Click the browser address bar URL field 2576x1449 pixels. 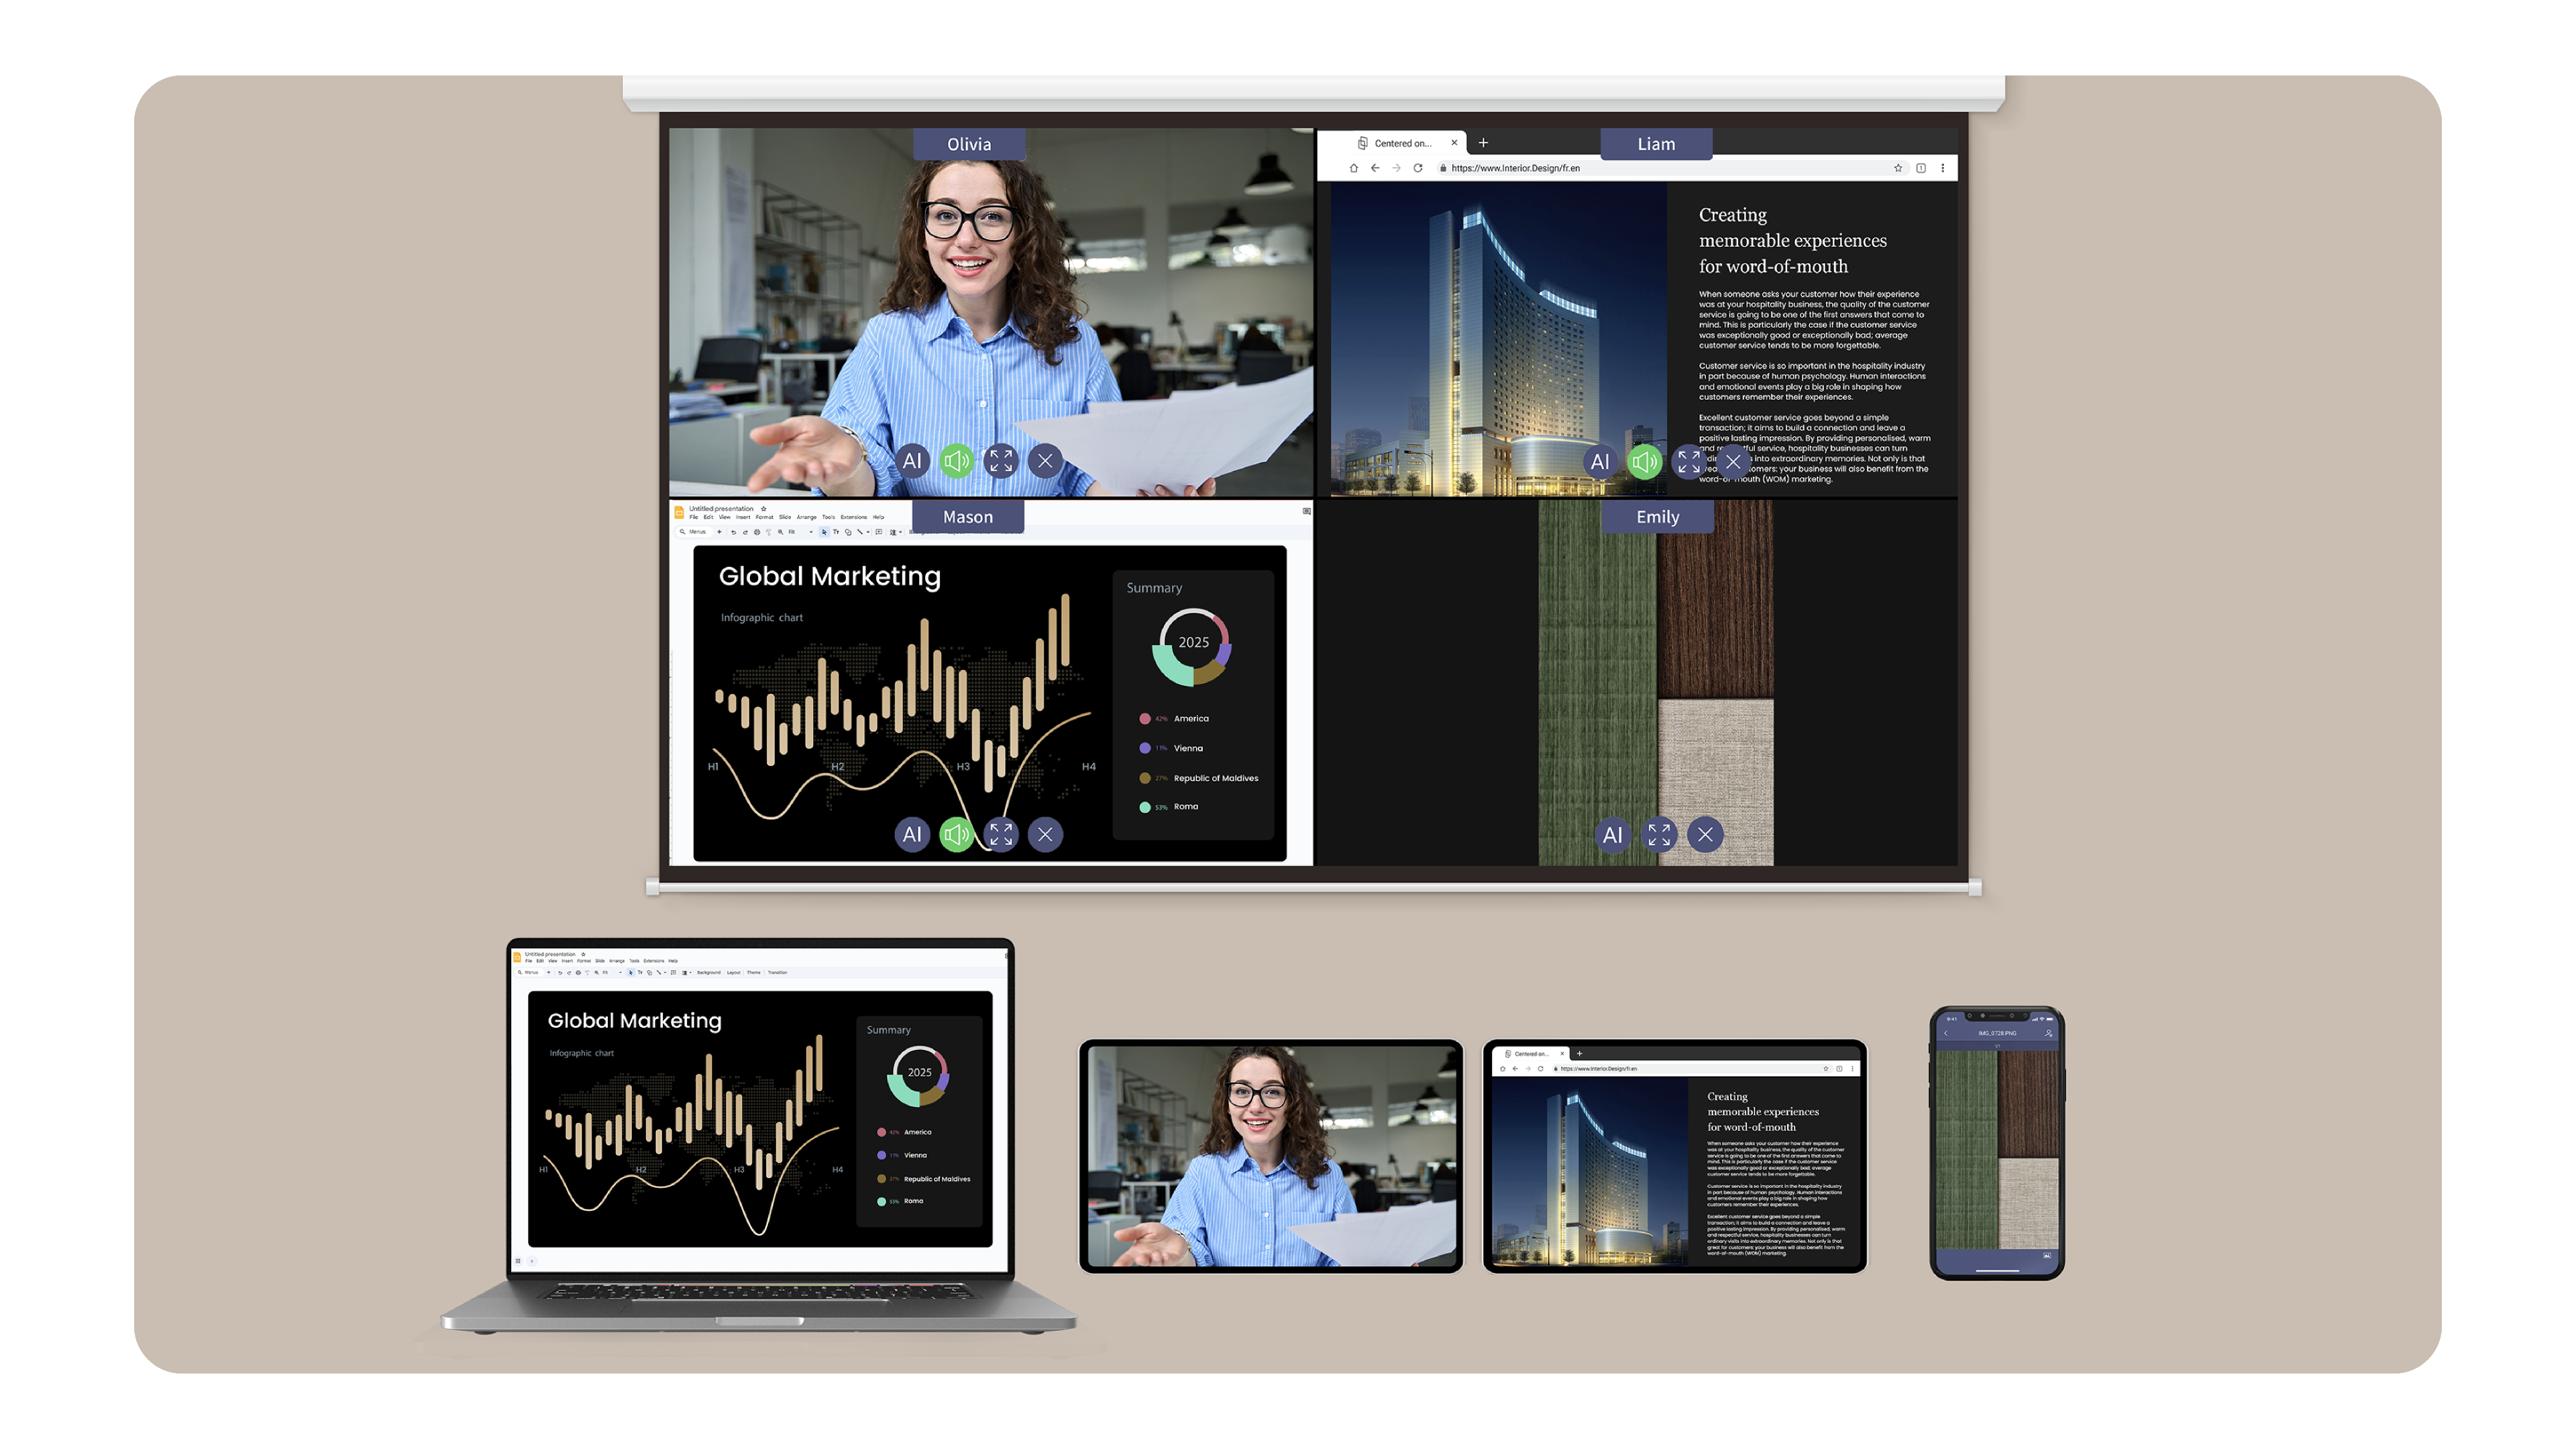pos(1510,168)
